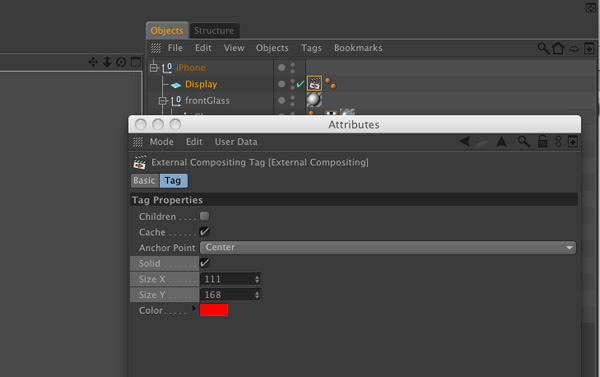This screenshot has height=377, width=600.
Task: Click the grip icon left of File menu
Action: (156, 48)
